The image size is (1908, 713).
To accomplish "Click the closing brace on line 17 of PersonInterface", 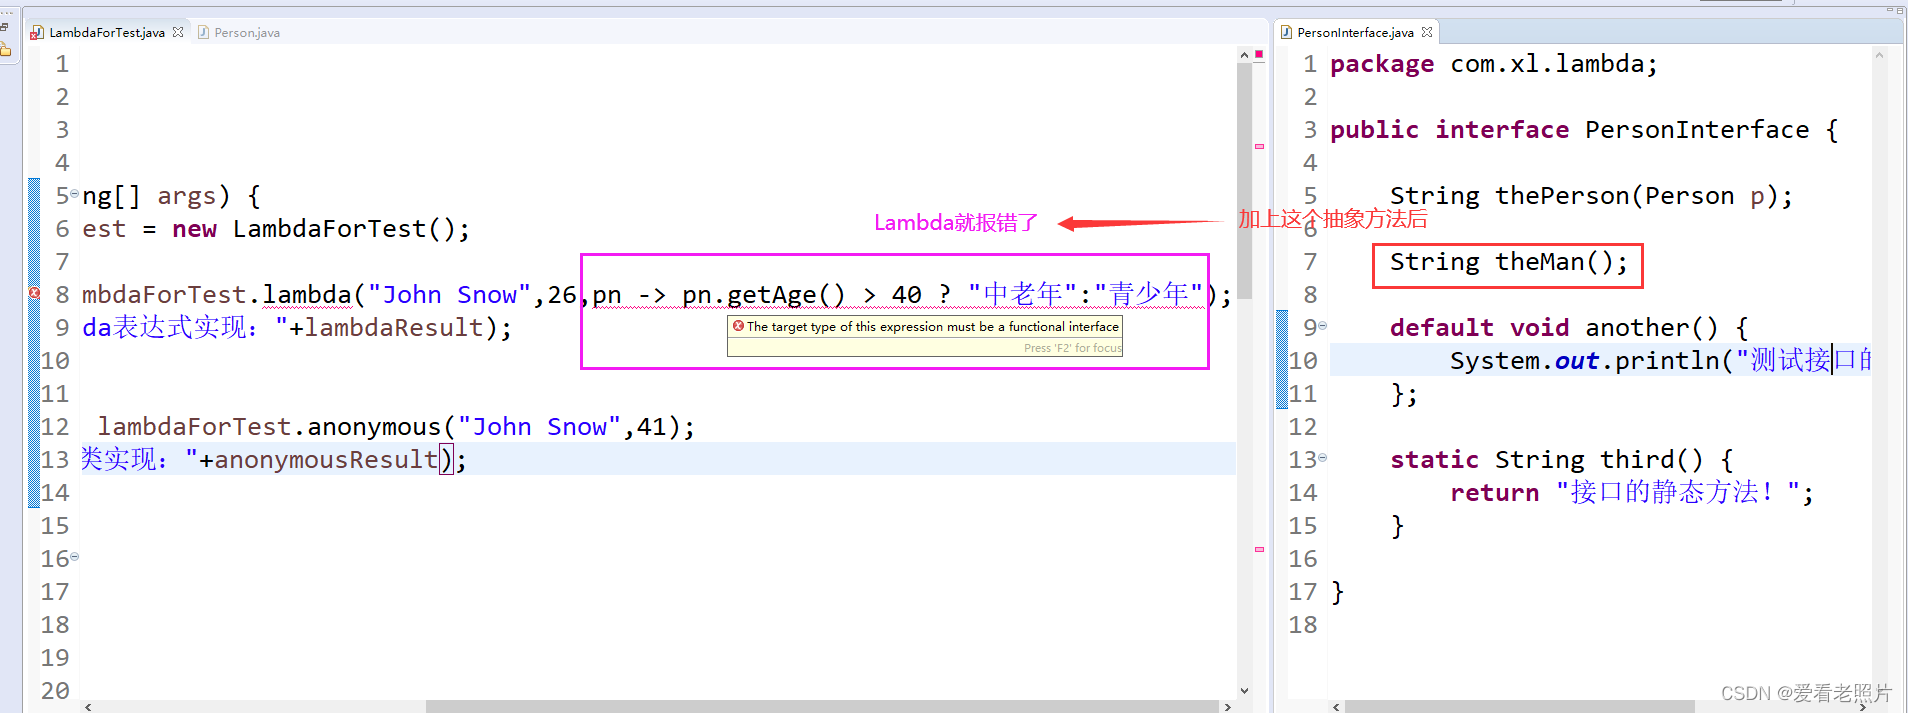I will (x=1338, y=592).
